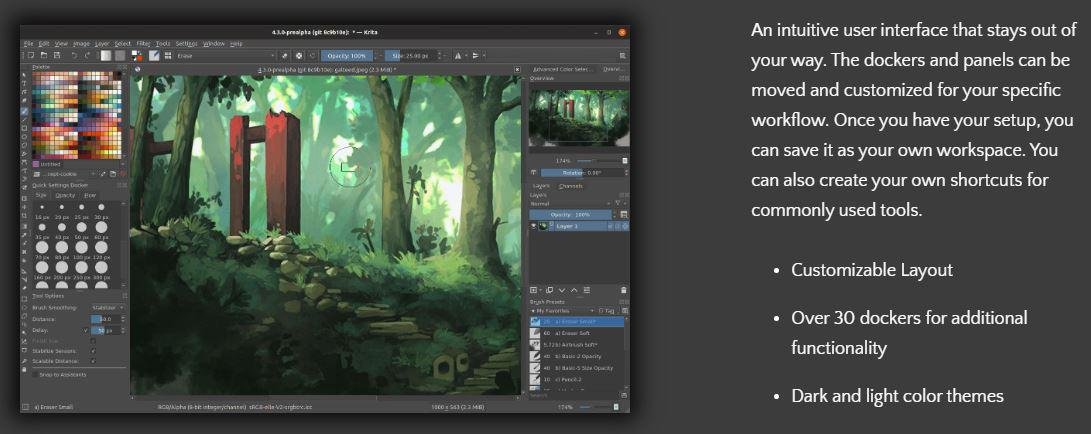
Task: Open the fill pattern chooser
Action: point(120,55)
